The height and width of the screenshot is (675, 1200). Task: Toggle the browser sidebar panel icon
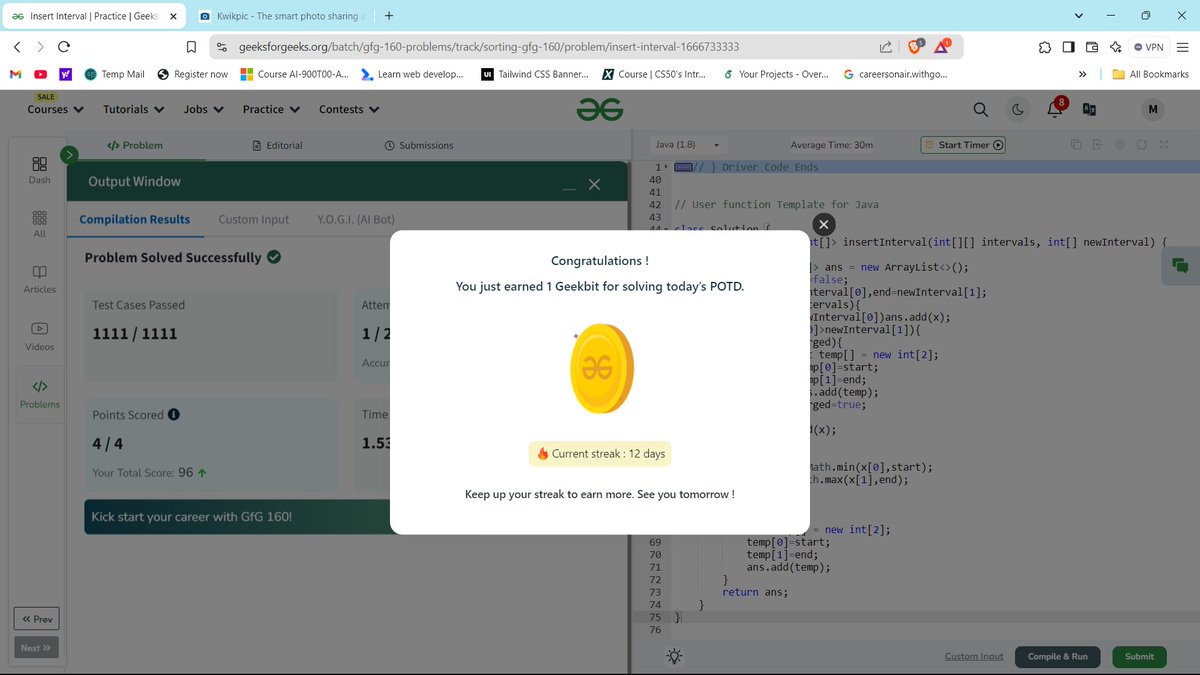tap(1068, 47)
